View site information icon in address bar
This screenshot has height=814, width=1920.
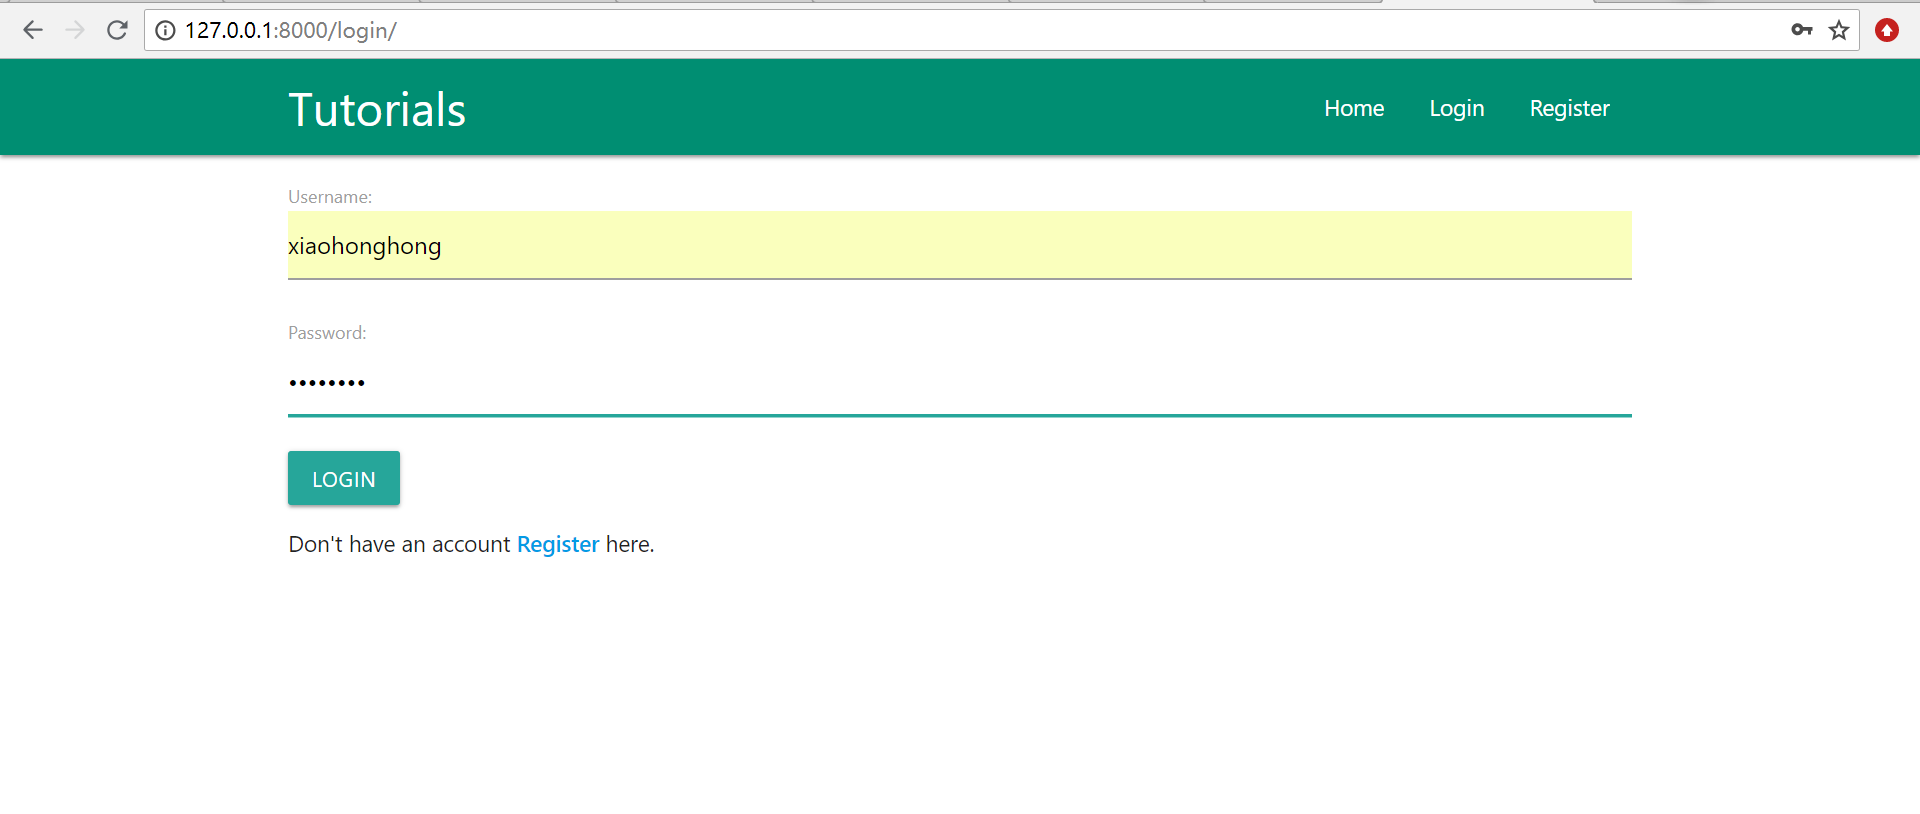(x=166, y=30)
